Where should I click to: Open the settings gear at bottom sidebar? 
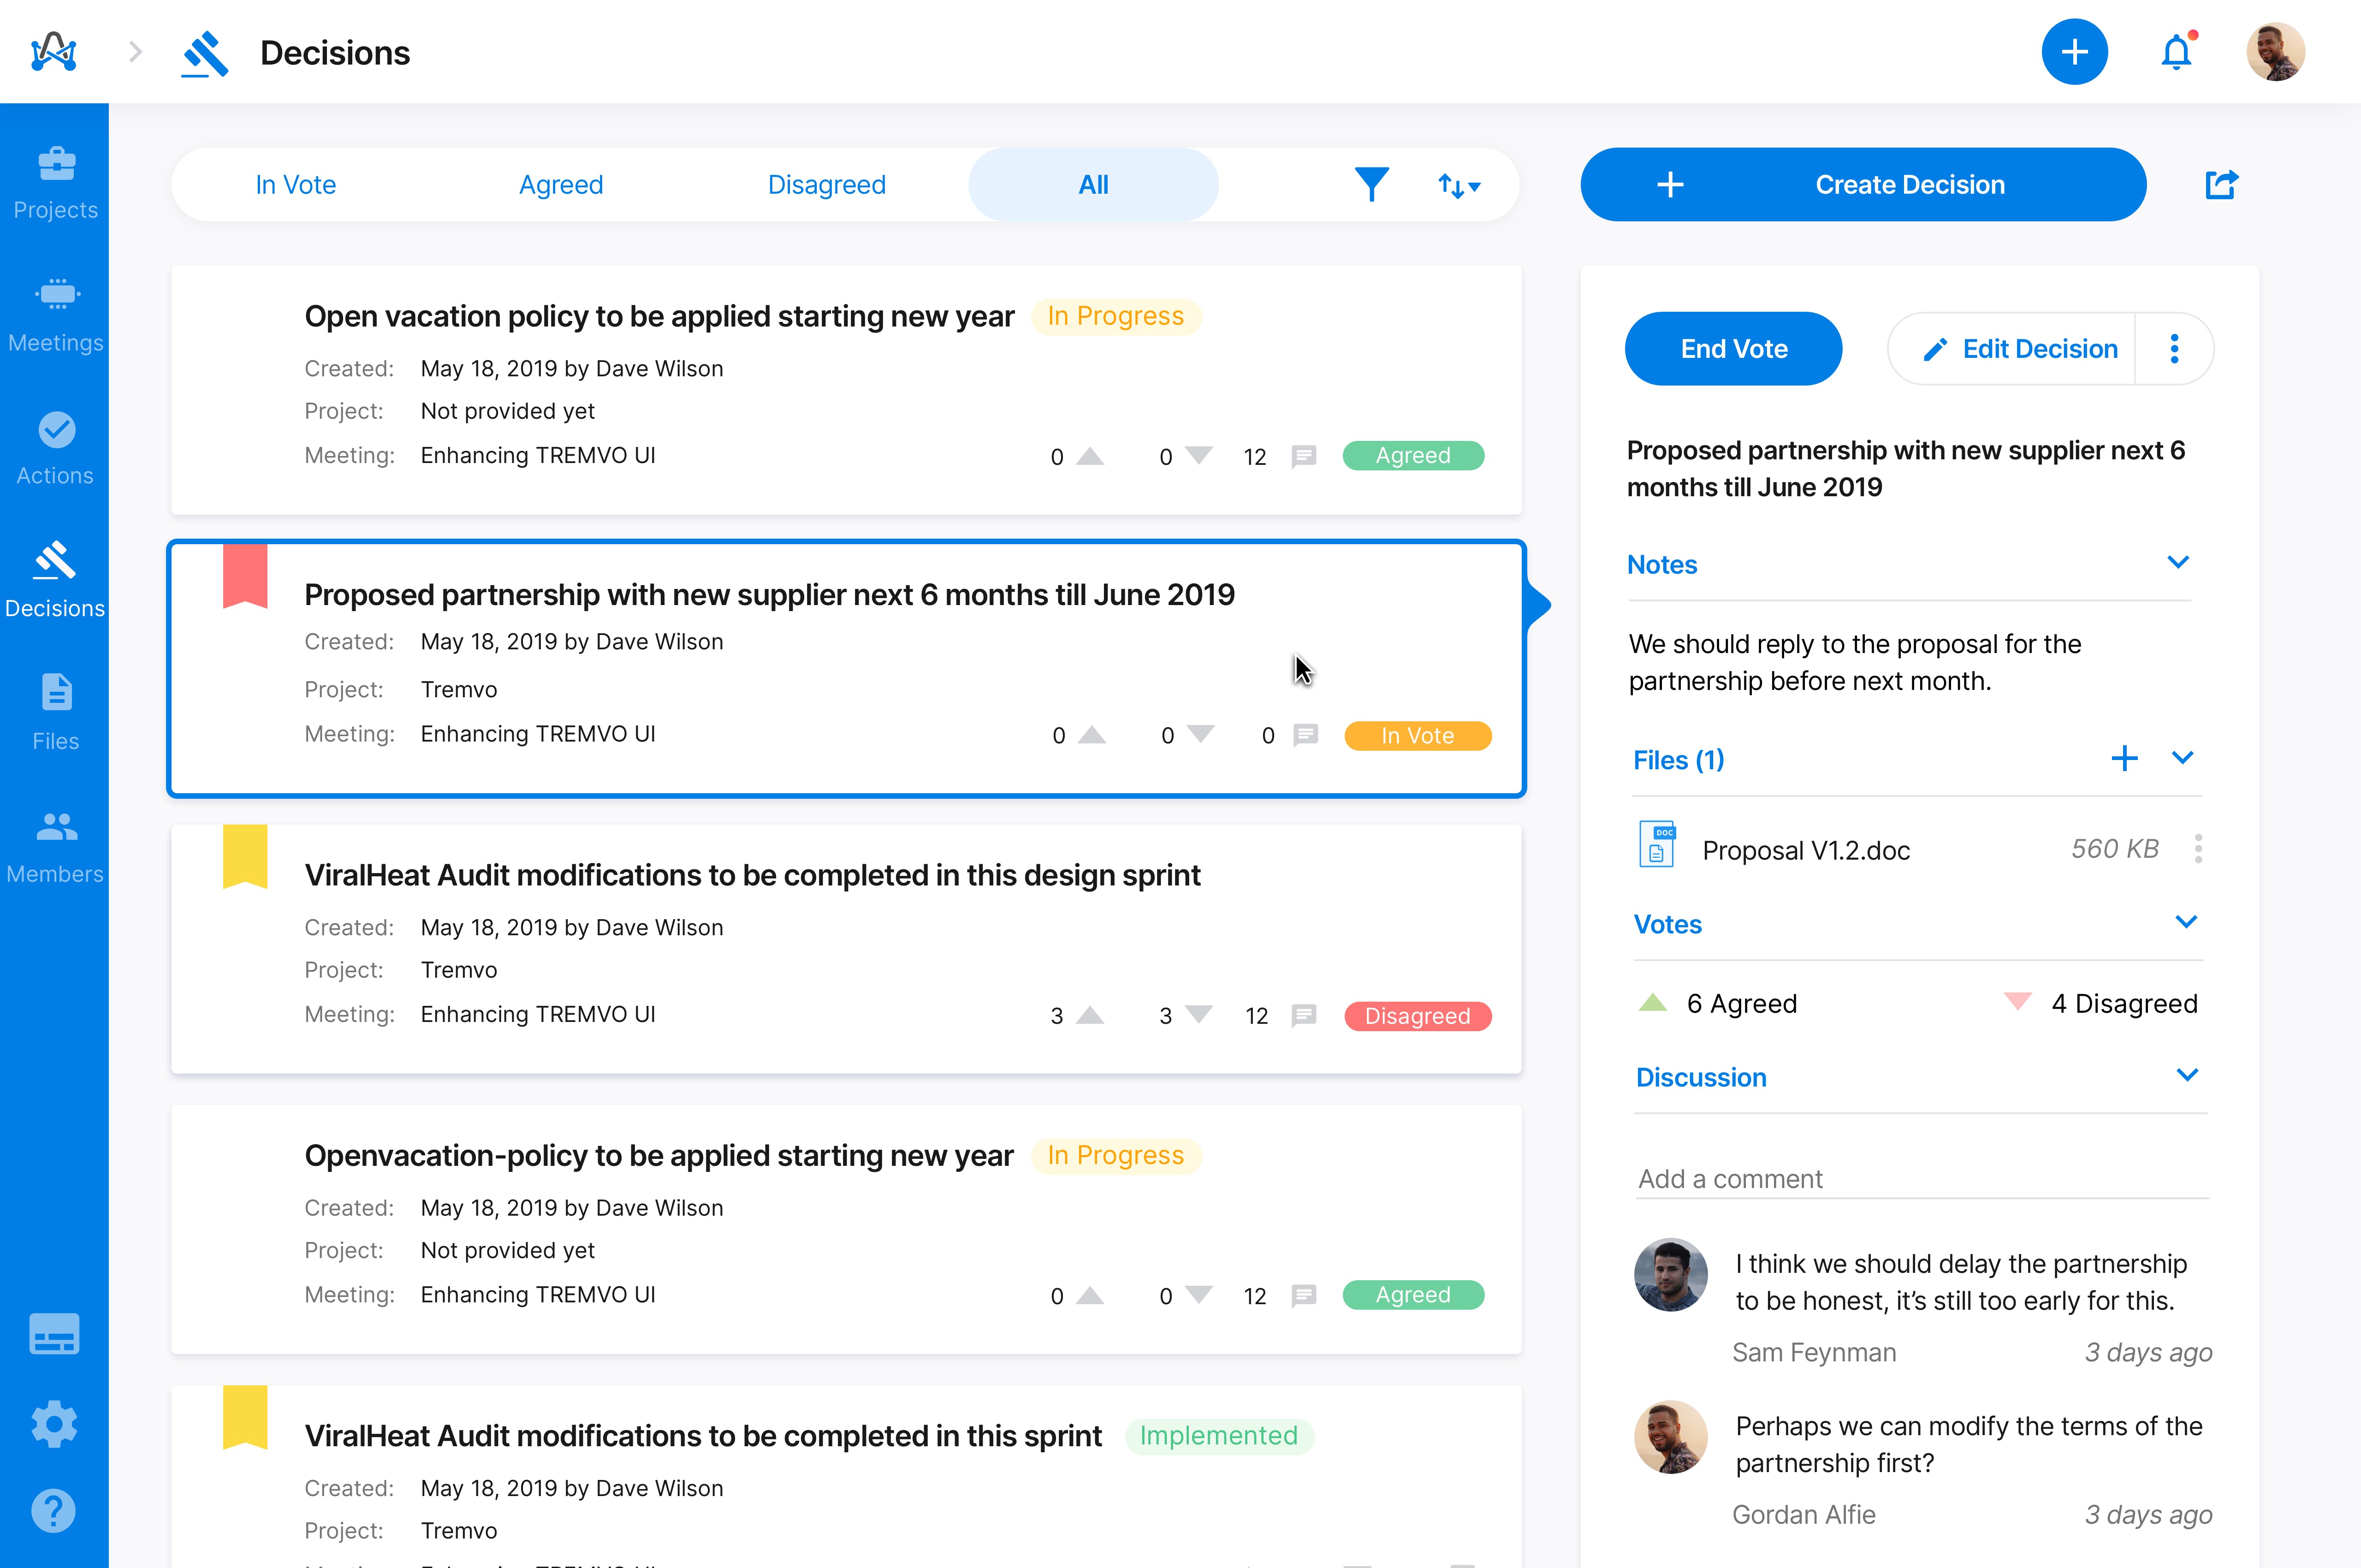[54, 1424]
